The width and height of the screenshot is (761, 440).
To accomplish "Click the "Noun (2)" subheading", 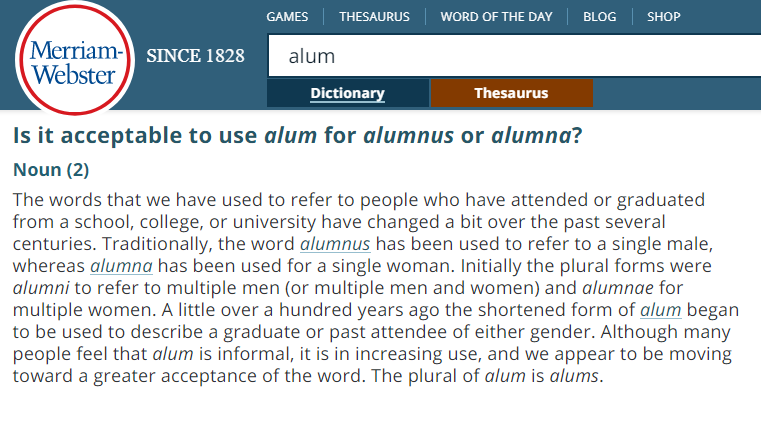I will (51, 170).
